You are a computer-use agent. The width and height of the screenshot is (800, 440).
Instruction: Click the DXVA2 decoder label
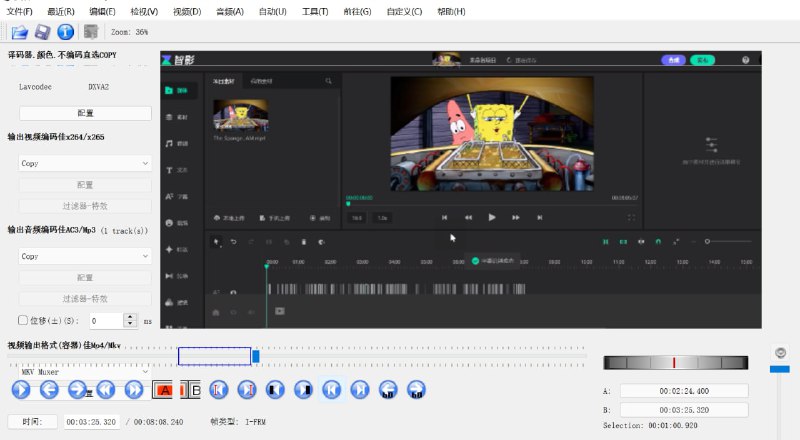pos(98,87)
